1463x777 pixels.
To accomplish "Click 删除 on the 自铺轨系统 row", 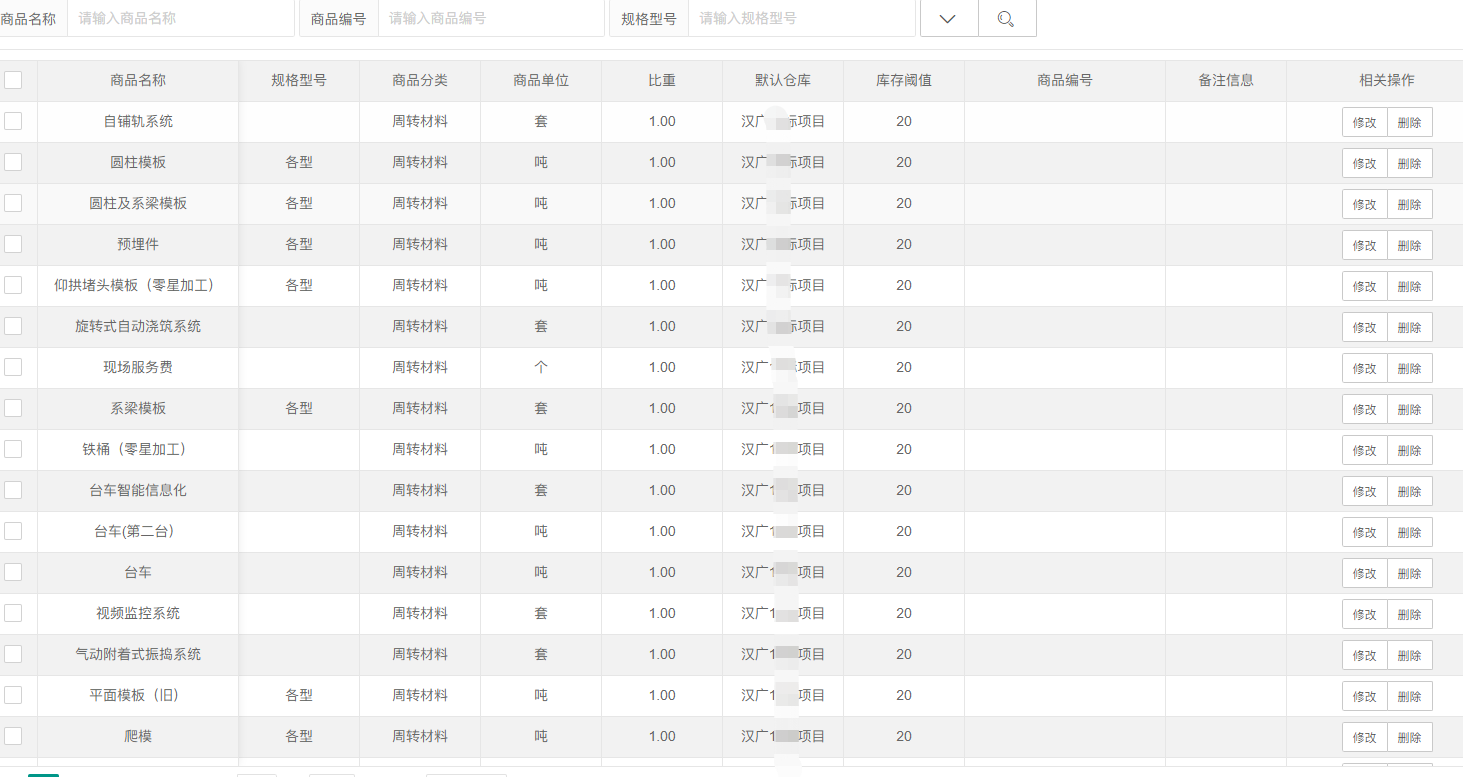I will tap(1410, 121).
